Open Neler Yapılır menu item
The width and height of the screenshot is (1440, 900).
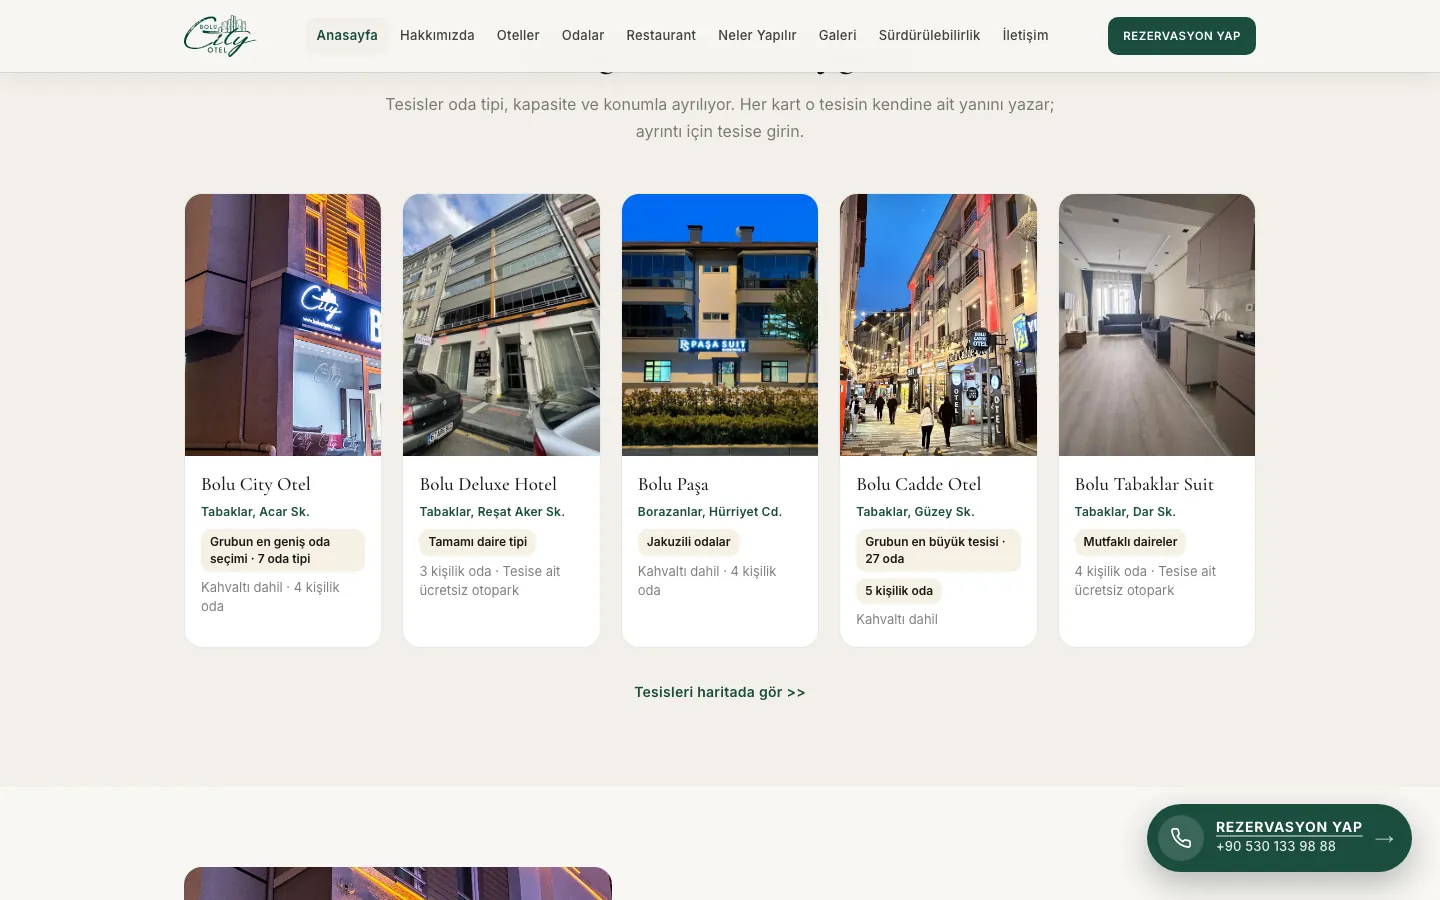point(757,35)
